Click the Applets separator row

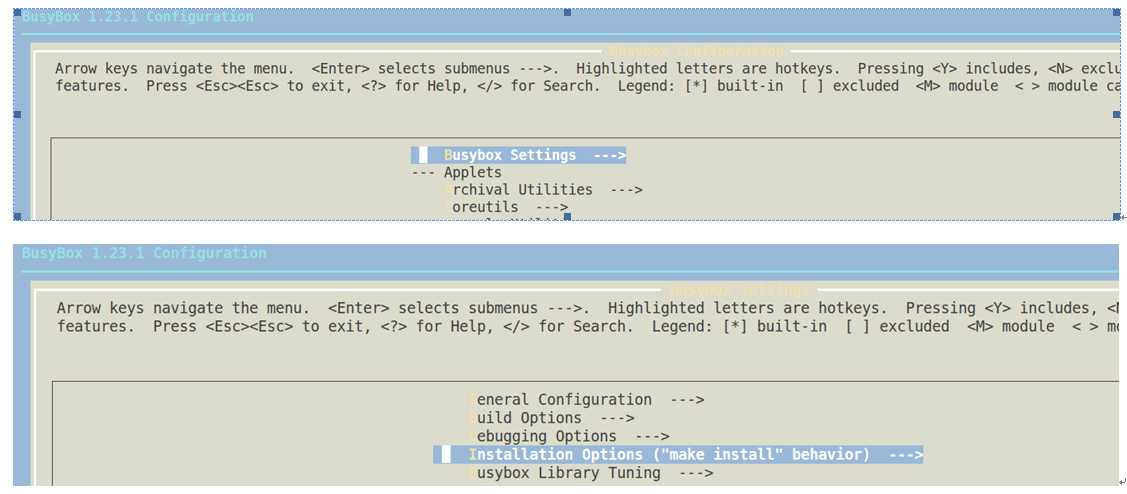point(457,173)
